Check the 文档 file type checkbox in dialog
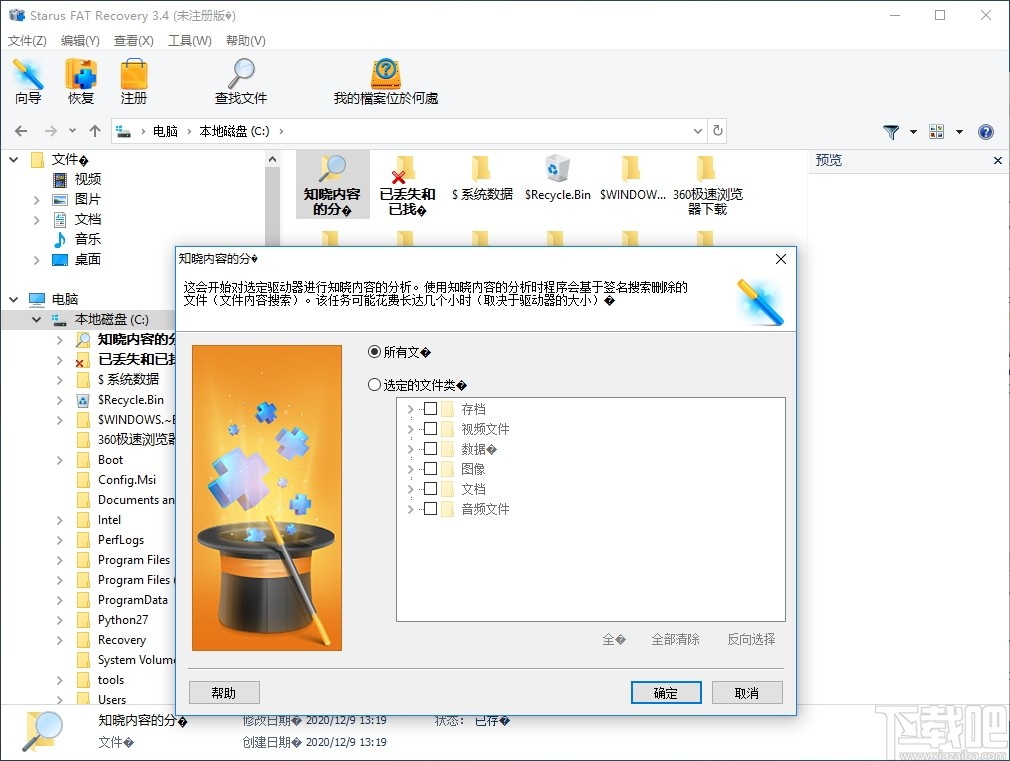Viewport: 1010px width, 761px height. click(x=430, y=488)
